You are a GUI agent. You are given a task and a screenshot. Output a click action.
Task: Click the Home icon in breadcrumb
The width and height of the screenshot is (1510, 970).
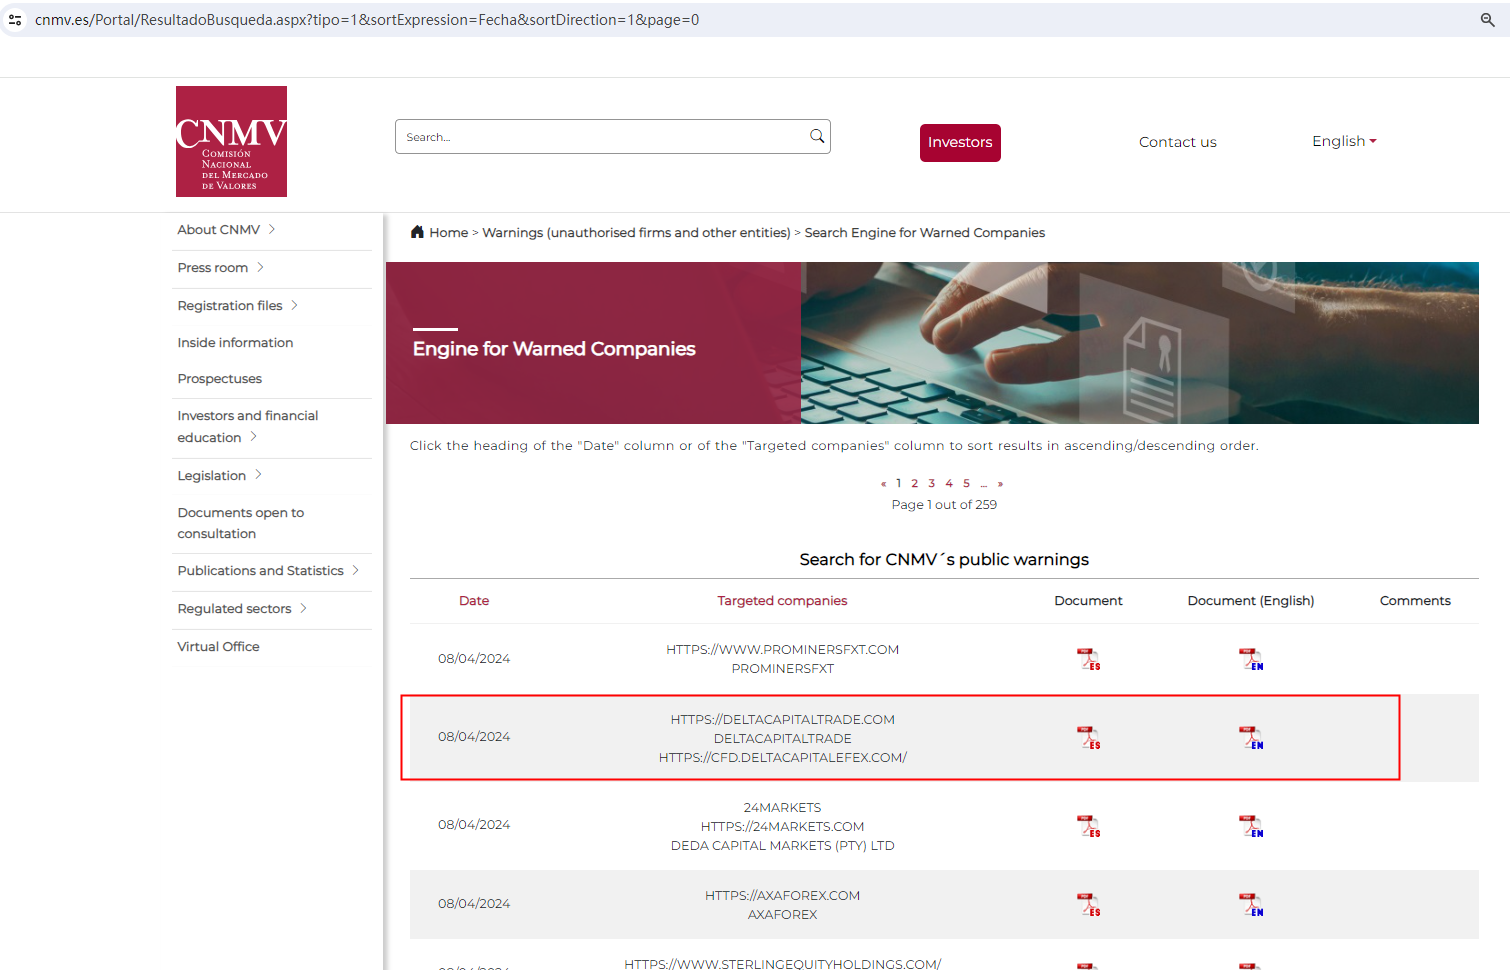point(417,232)
